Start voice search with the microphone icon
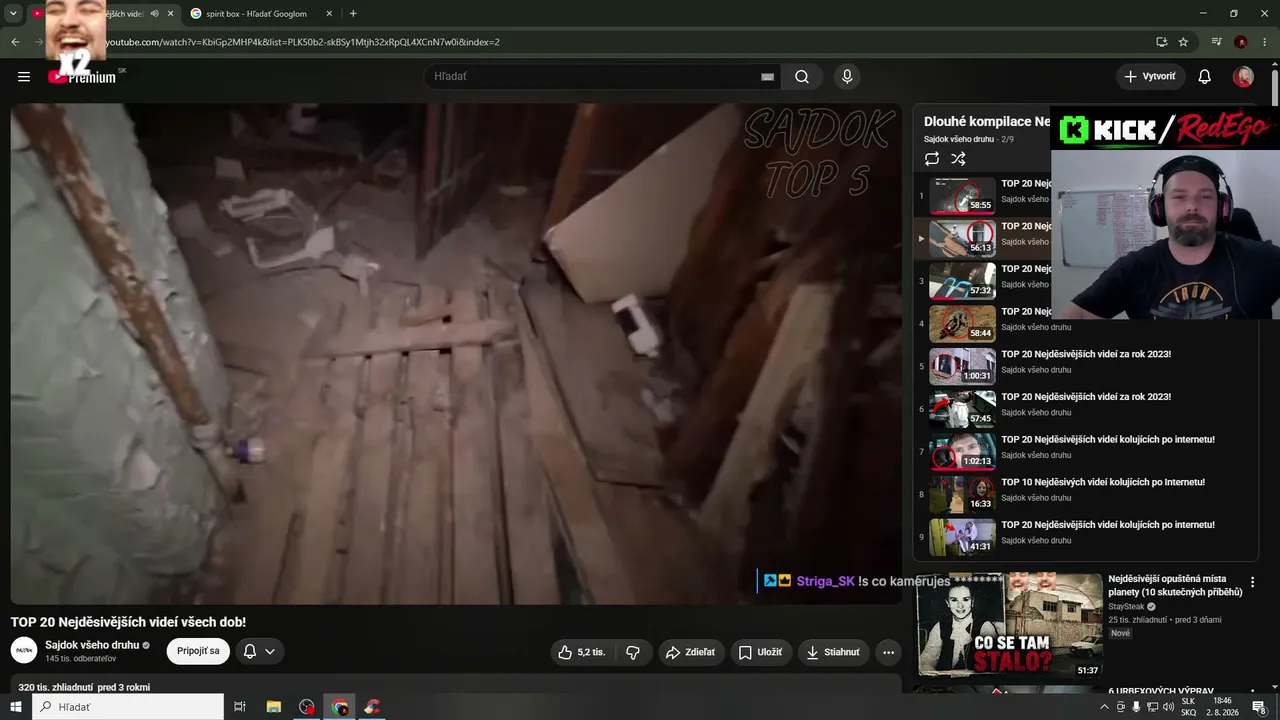The width and height of the screenshot is (1280, 720). pyautogui.click(x=847, y=76)
